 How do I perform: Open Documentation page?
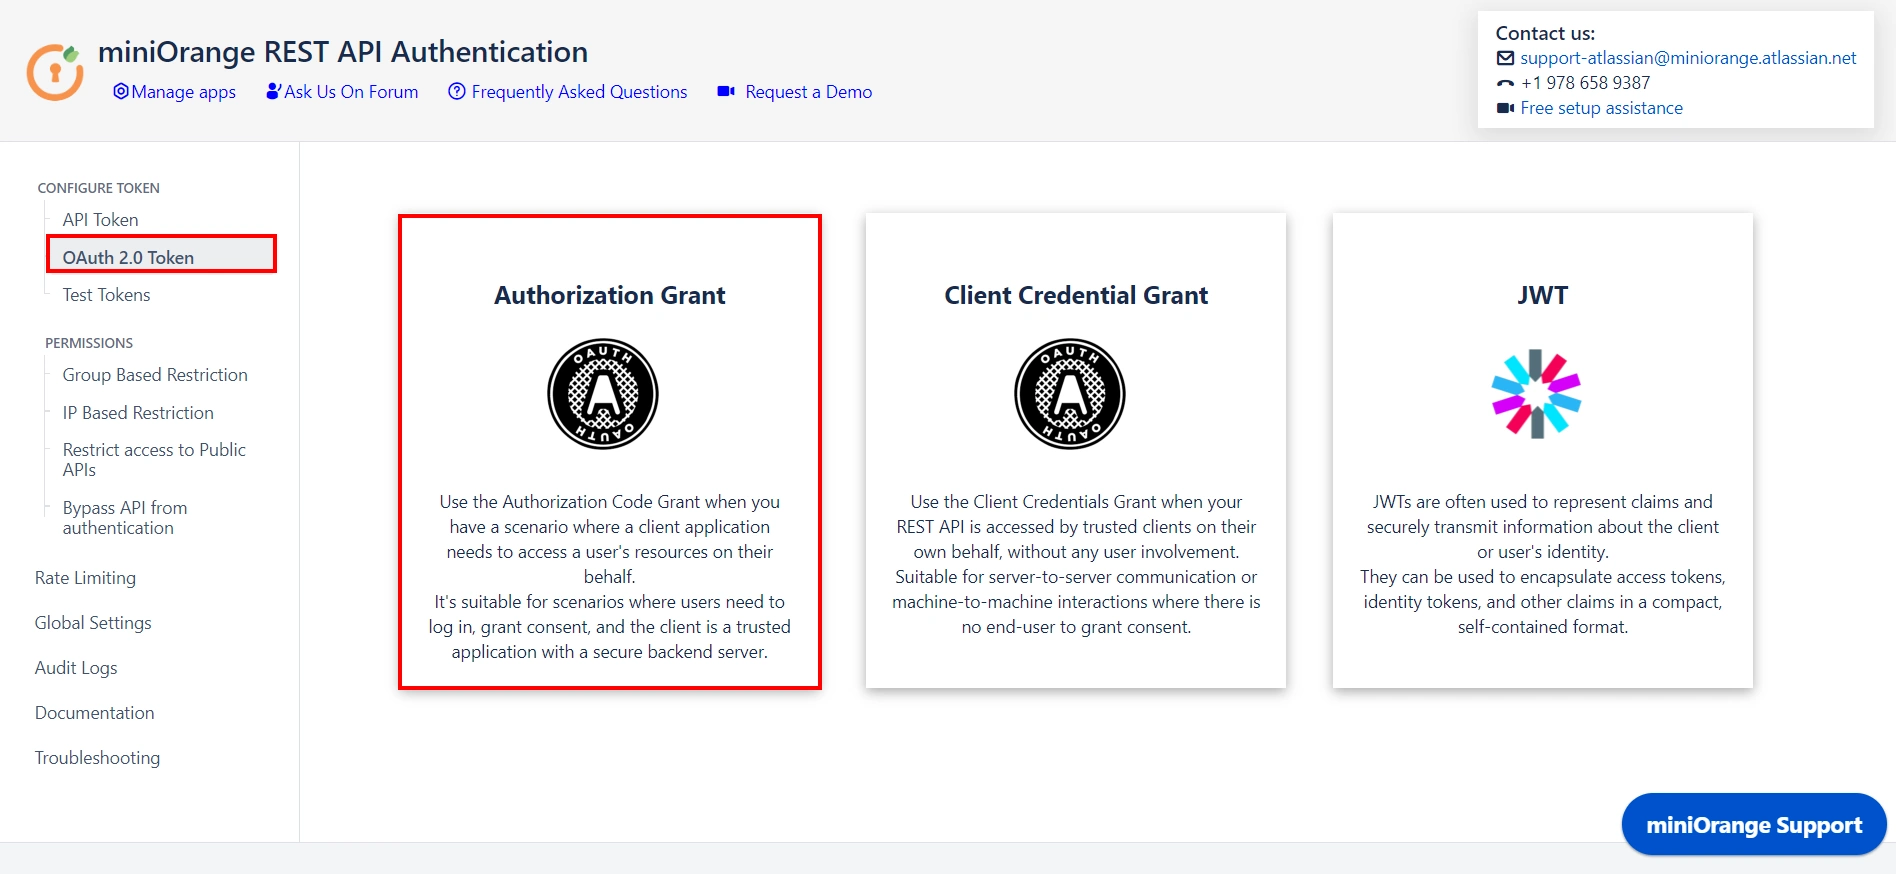click(95, 713)
